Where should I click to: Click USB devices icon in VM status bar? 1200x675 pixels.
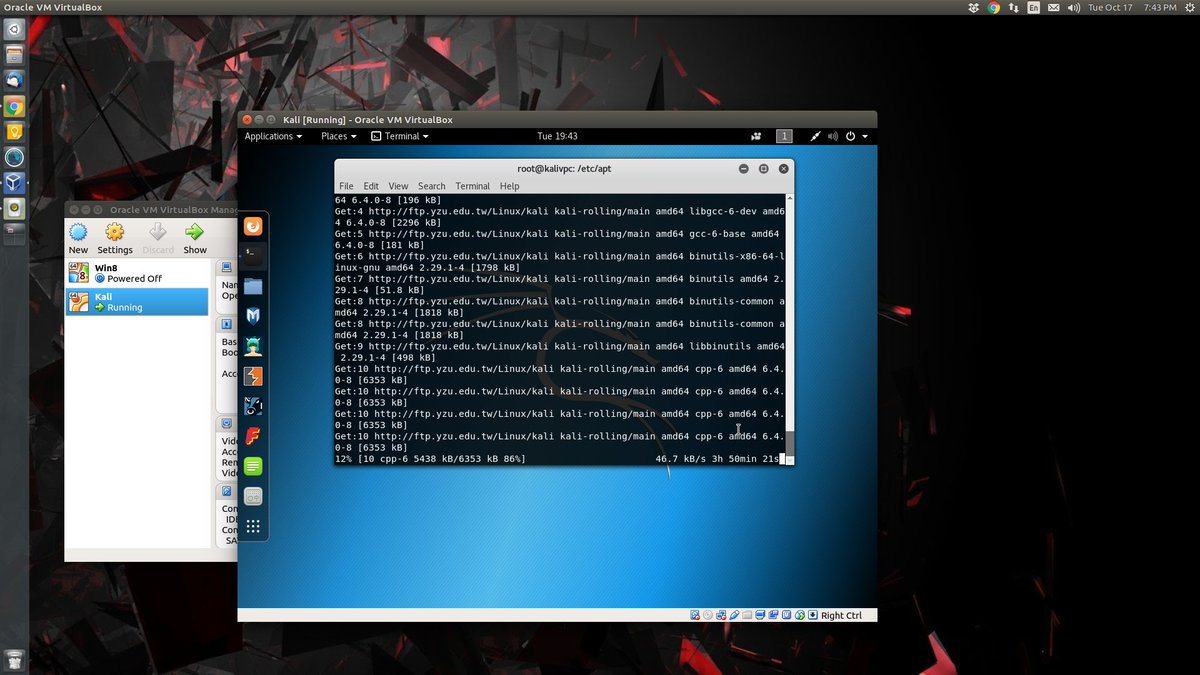[734, 615]
